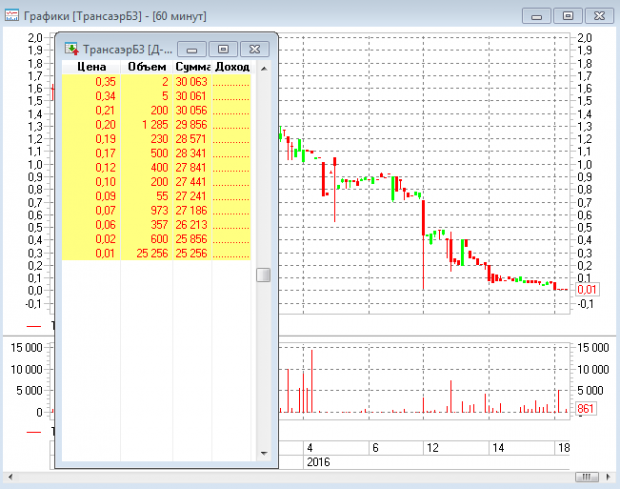
Task: Click the order book vertical scrollbar thumb
Action: tap(263, 275)
